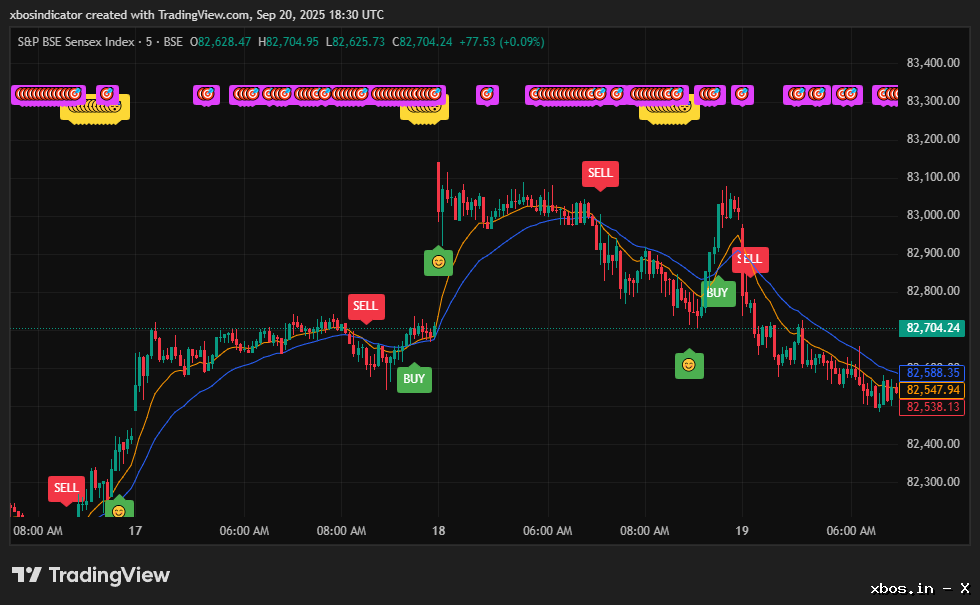This screenshot has width=980, height=605.
Task: Click the TradingView logo icon
Action: click(27, 575)
